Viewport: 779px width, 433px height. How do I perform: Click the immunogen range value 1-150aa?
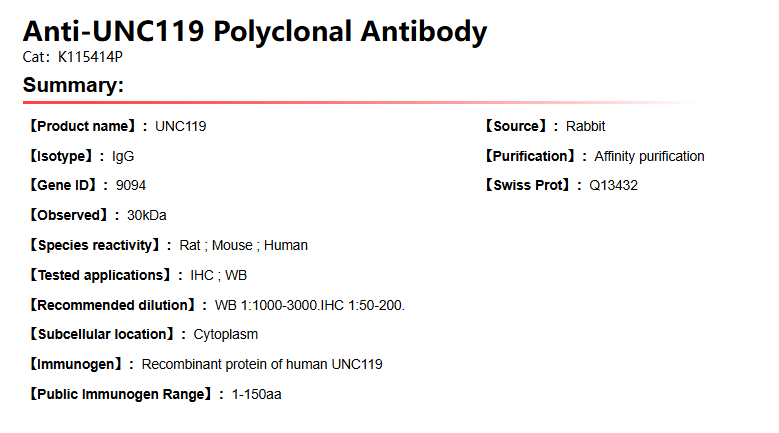(x=257, y=394)
